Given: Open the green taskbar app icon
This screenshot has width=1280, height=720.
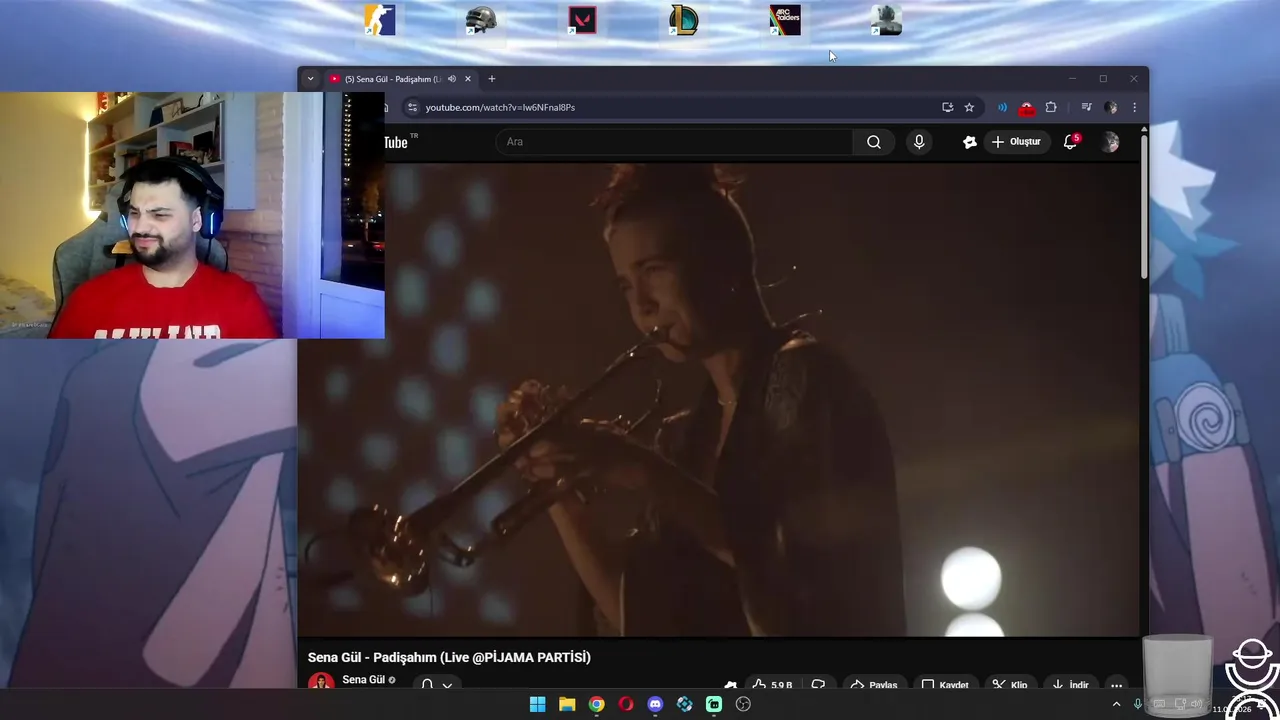Looking at the screenshot, I should click(714, 704).
